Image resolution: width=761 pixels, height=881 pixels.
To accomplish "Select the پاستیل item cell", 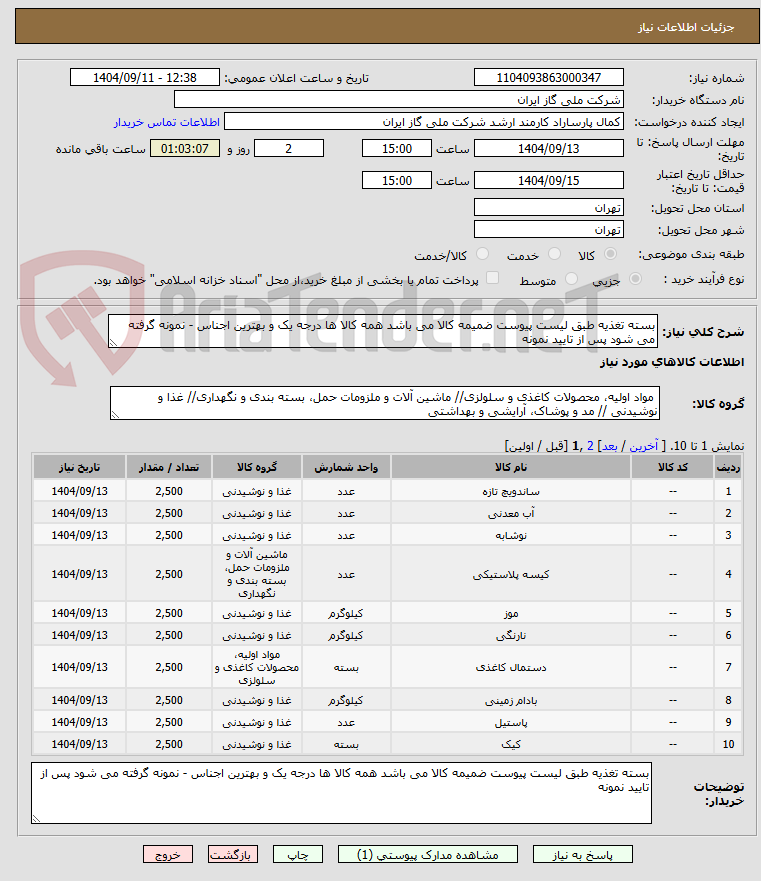I will tap(511, 722).
